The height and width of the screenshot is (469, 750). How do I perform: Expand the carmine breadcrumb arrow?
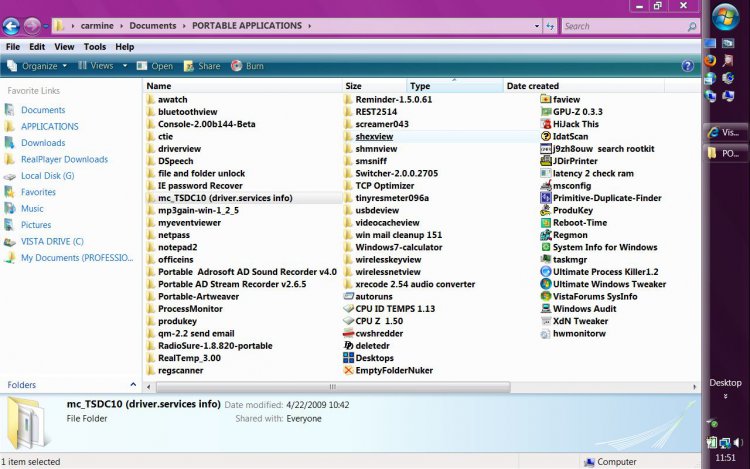[121, 26]
